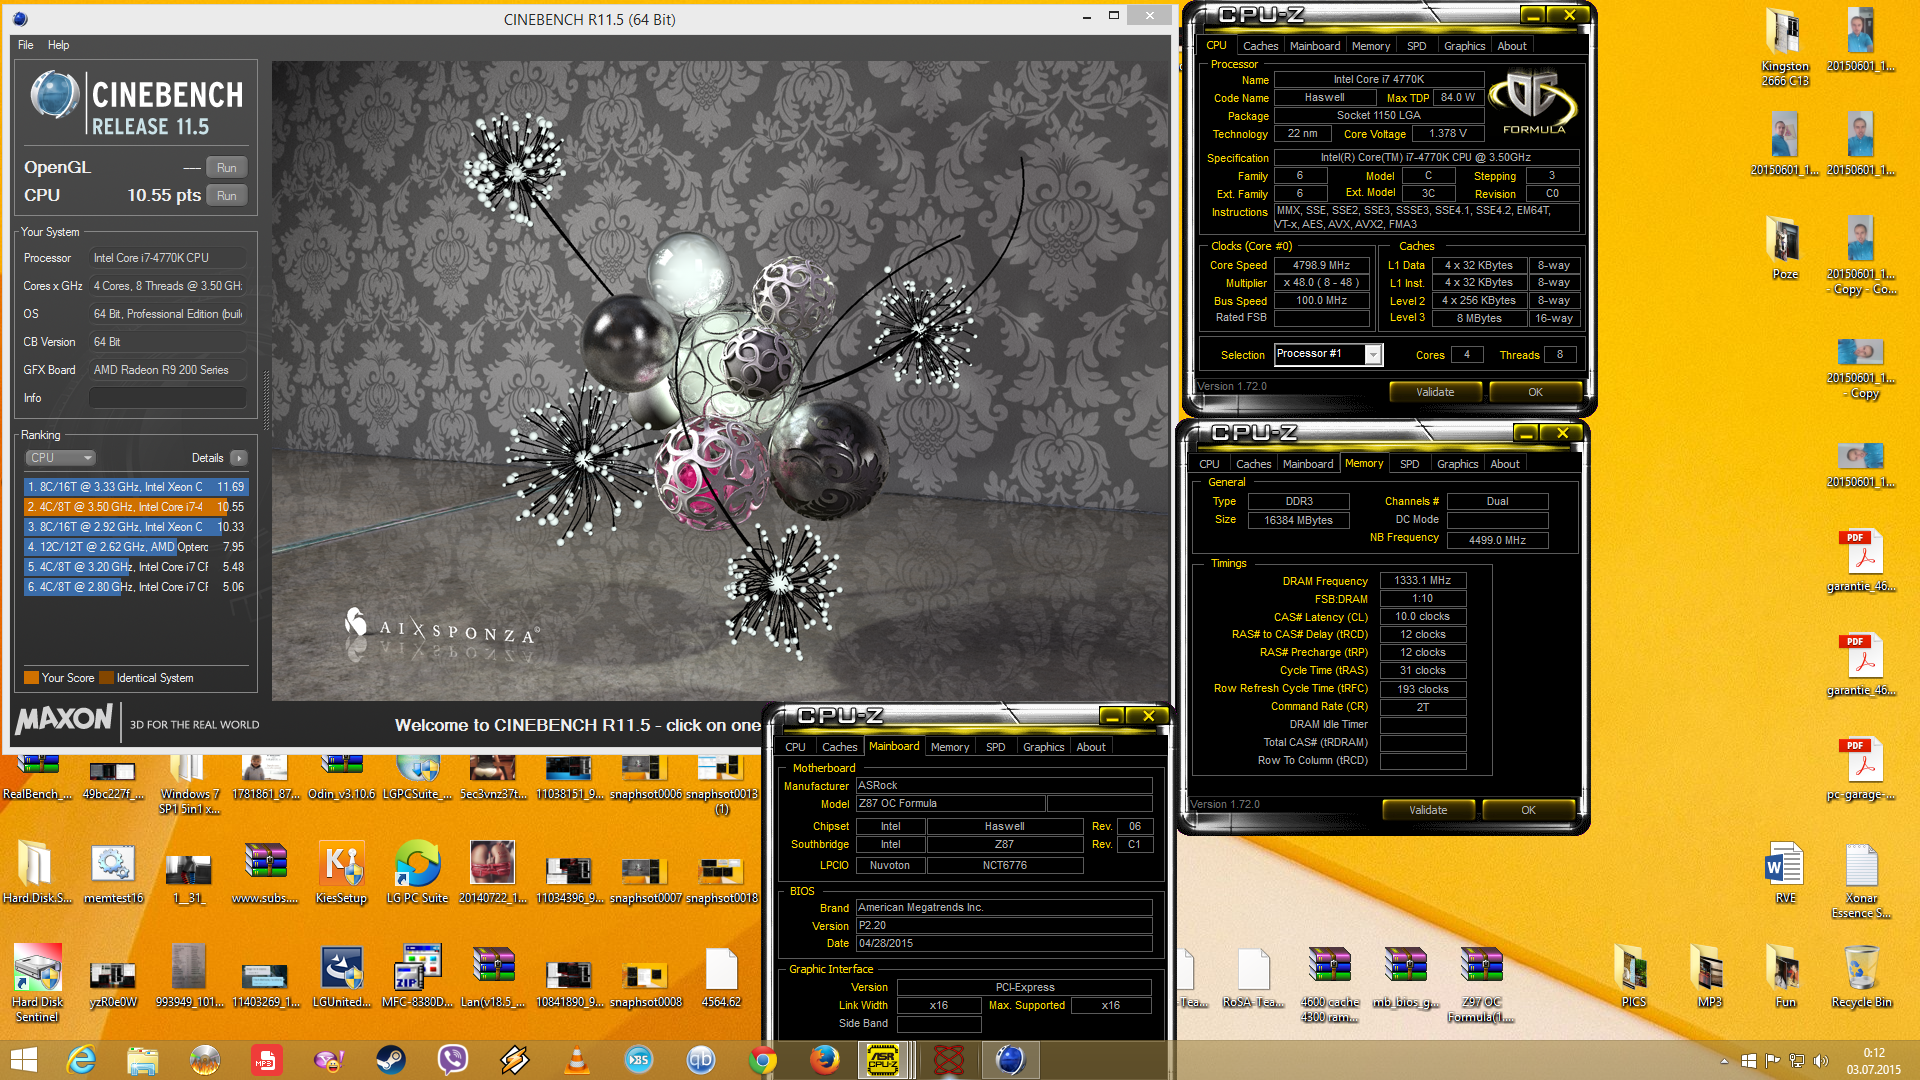Open the Z97 OC Formula archive icon

1481,983
